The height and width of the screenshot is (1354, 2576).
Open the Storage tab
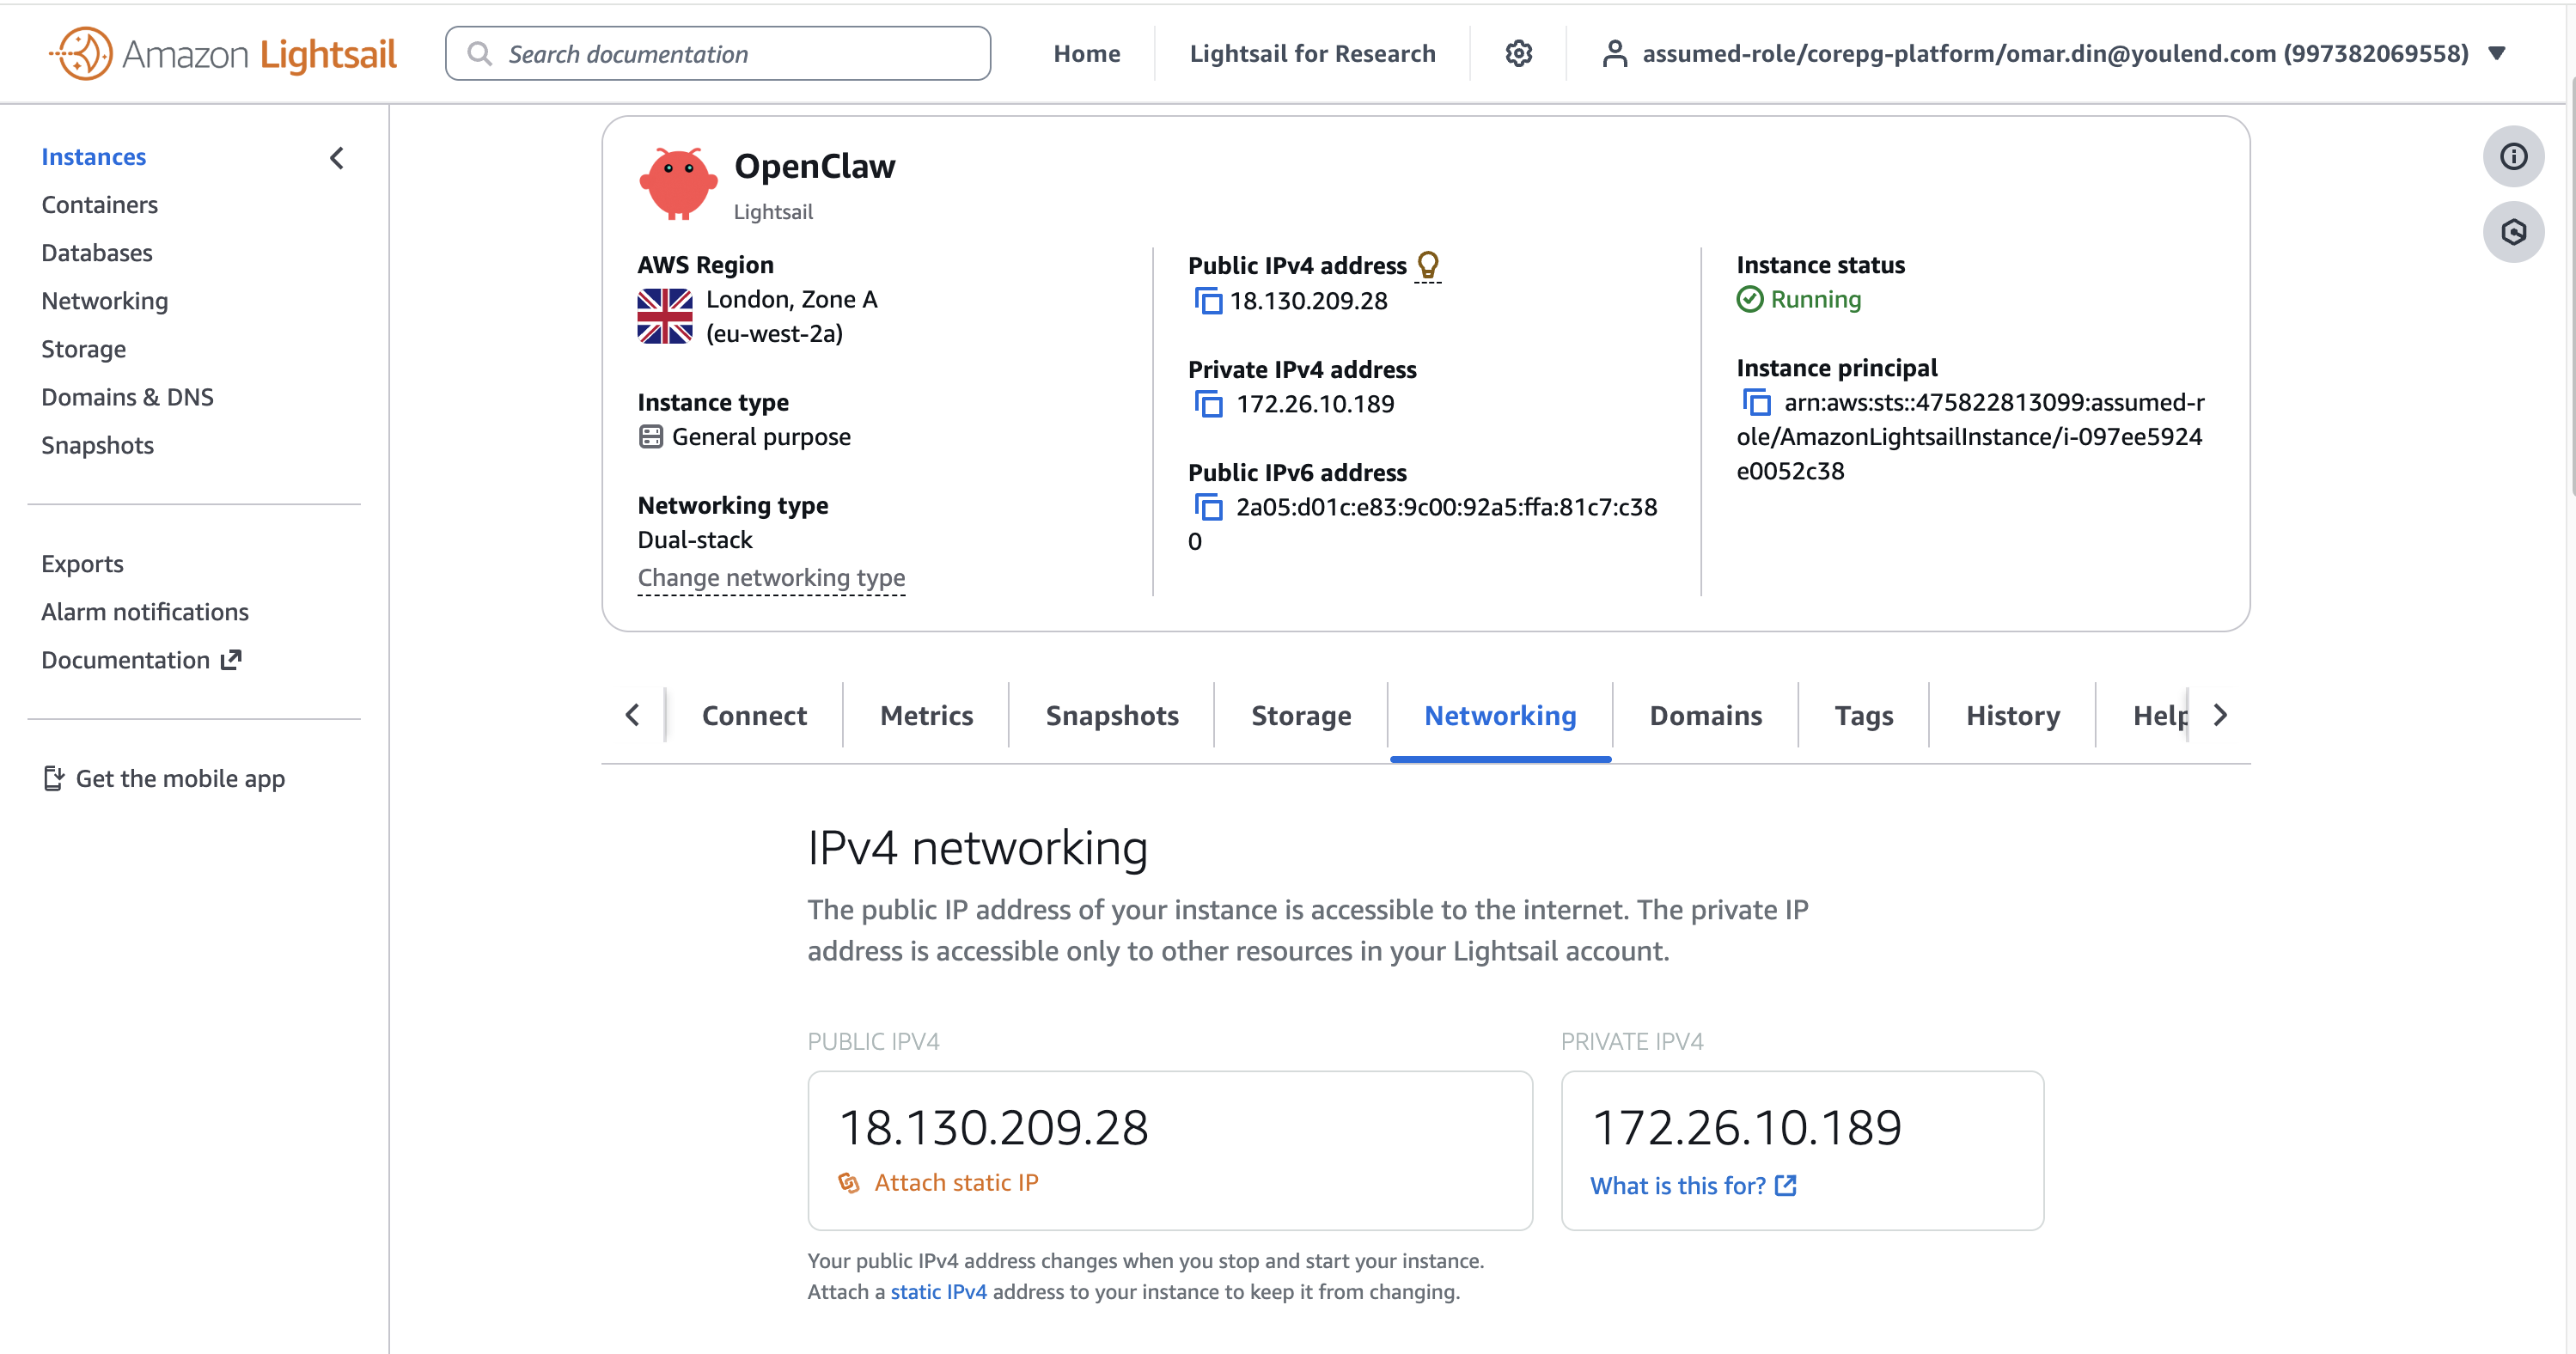pos(1301,715)
